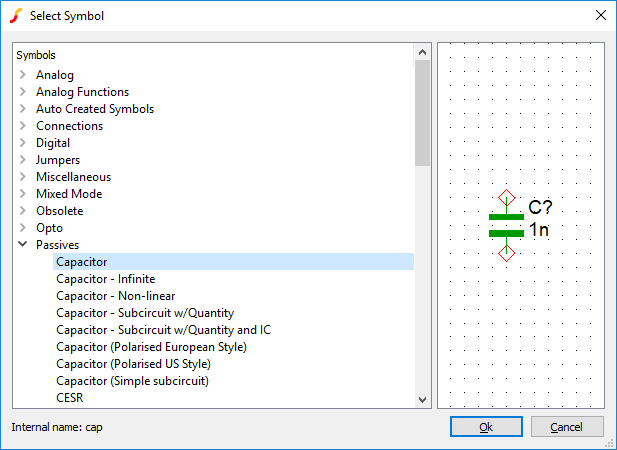Select the CESR symbol
Viewport: 617px width, 450px height.
coord(70,398)
